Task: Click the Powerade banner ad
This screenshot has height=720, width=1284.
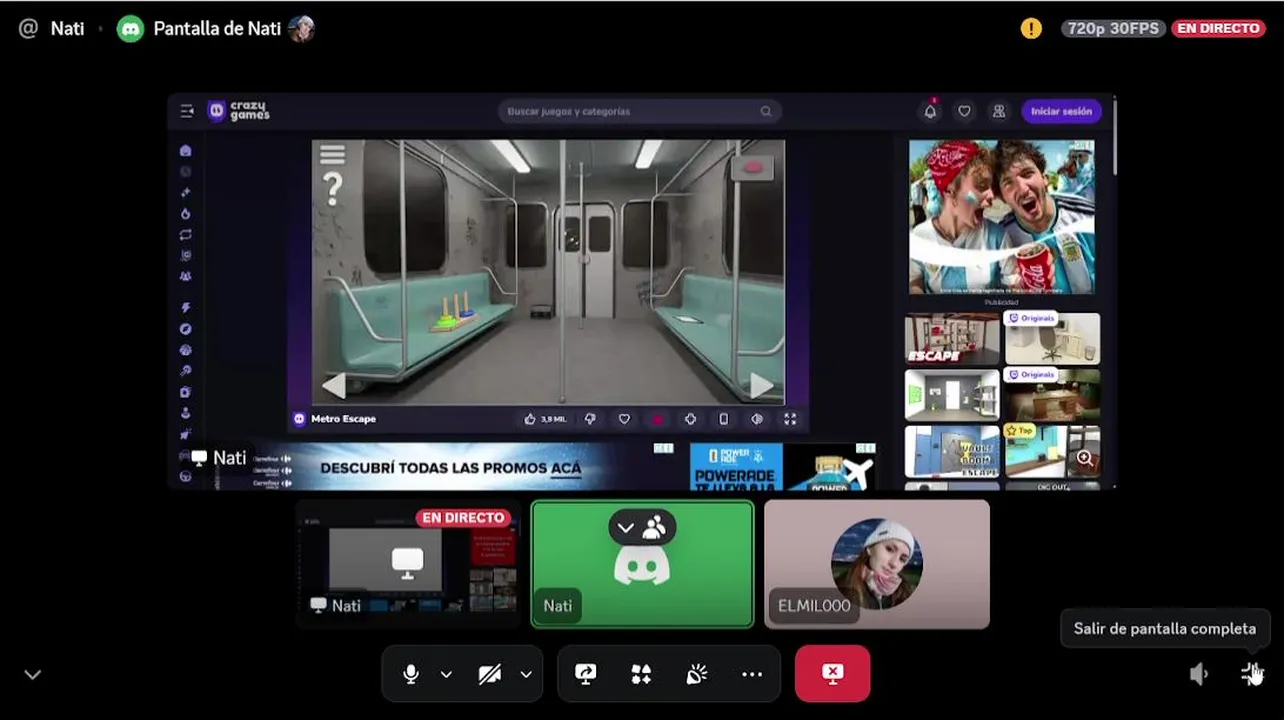Action: [x=783, y=467]
